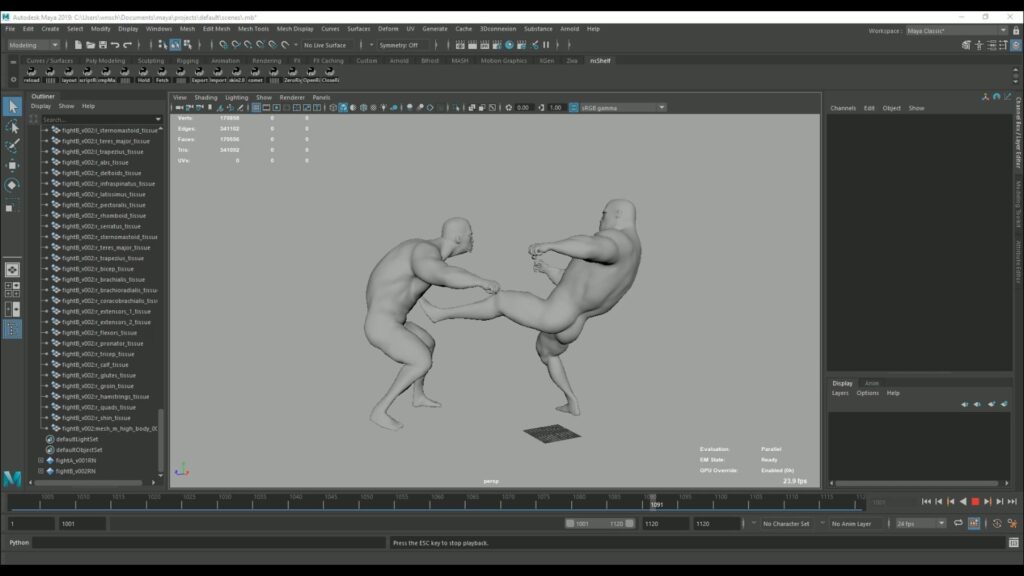The width and height of the screenshot is (1024, 576).
Task: Switch to Anim layer tab
Action: point(871,383)
